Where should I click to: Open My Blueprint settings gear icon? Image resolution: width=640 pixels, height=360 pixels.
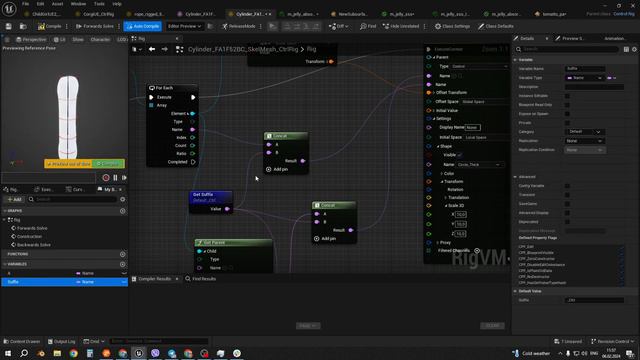click(x=122, y=199)
